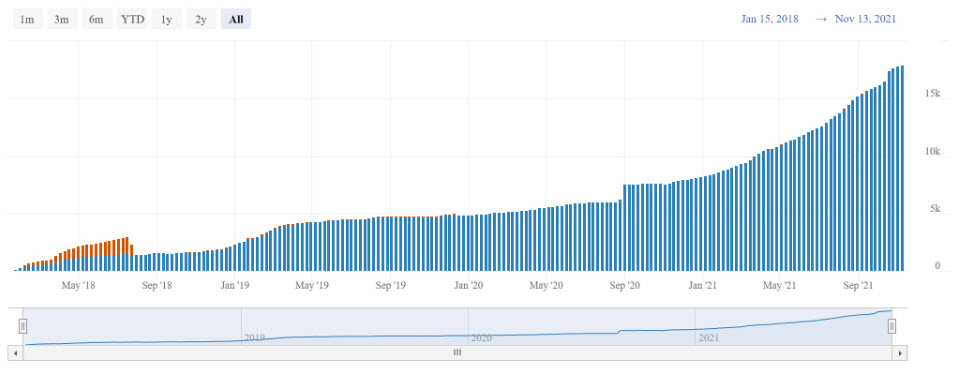Grab the right navigator handle
This screenshot has width=956, height=370.
coord(891,327)
